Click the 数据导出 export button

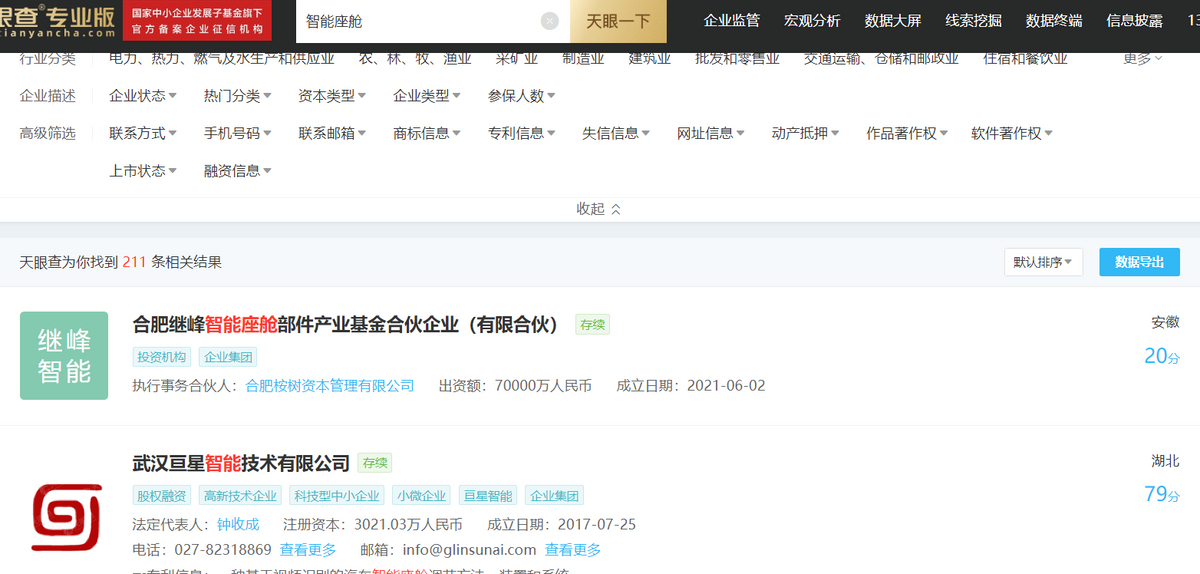[x=1139, y=262]
